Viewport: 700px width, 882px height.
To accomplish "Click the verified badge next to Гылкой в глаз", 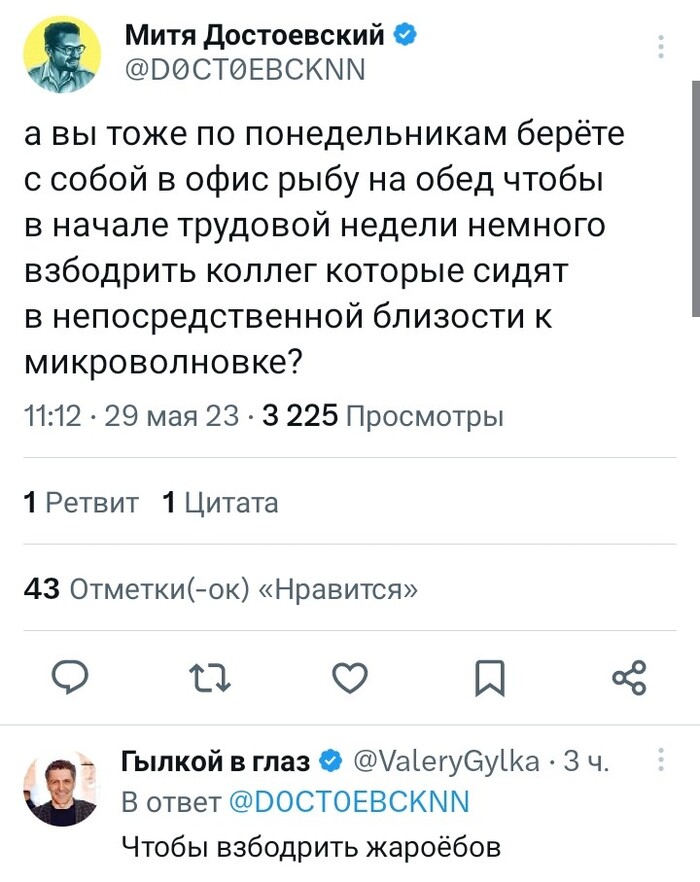I will tap(328, 763).
